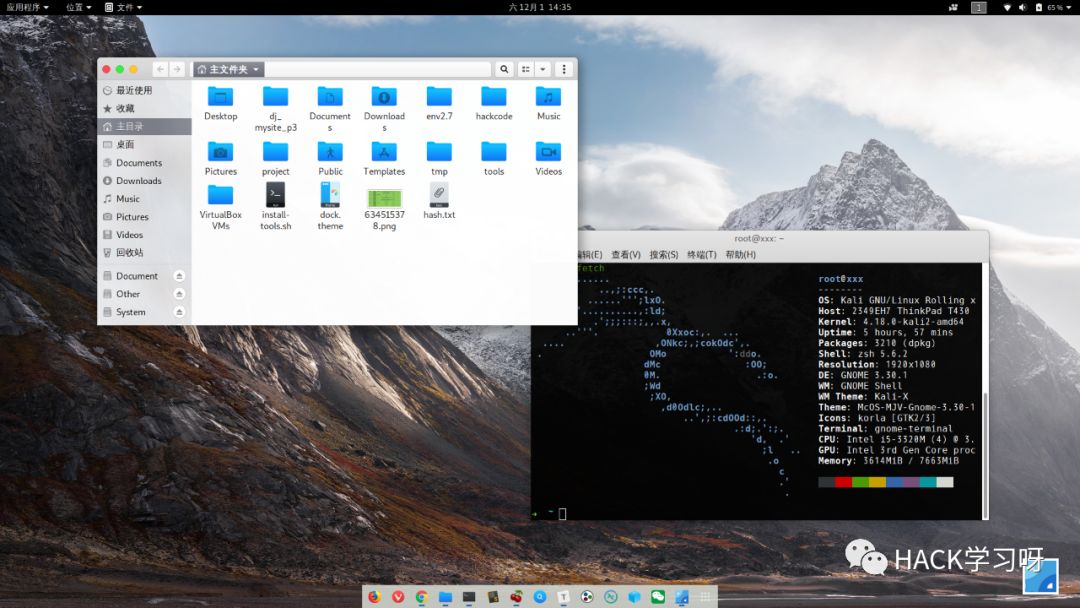Screen dimensions: 1080x608
Task: Launch Firefox from the dock
Action: [375, 597]
